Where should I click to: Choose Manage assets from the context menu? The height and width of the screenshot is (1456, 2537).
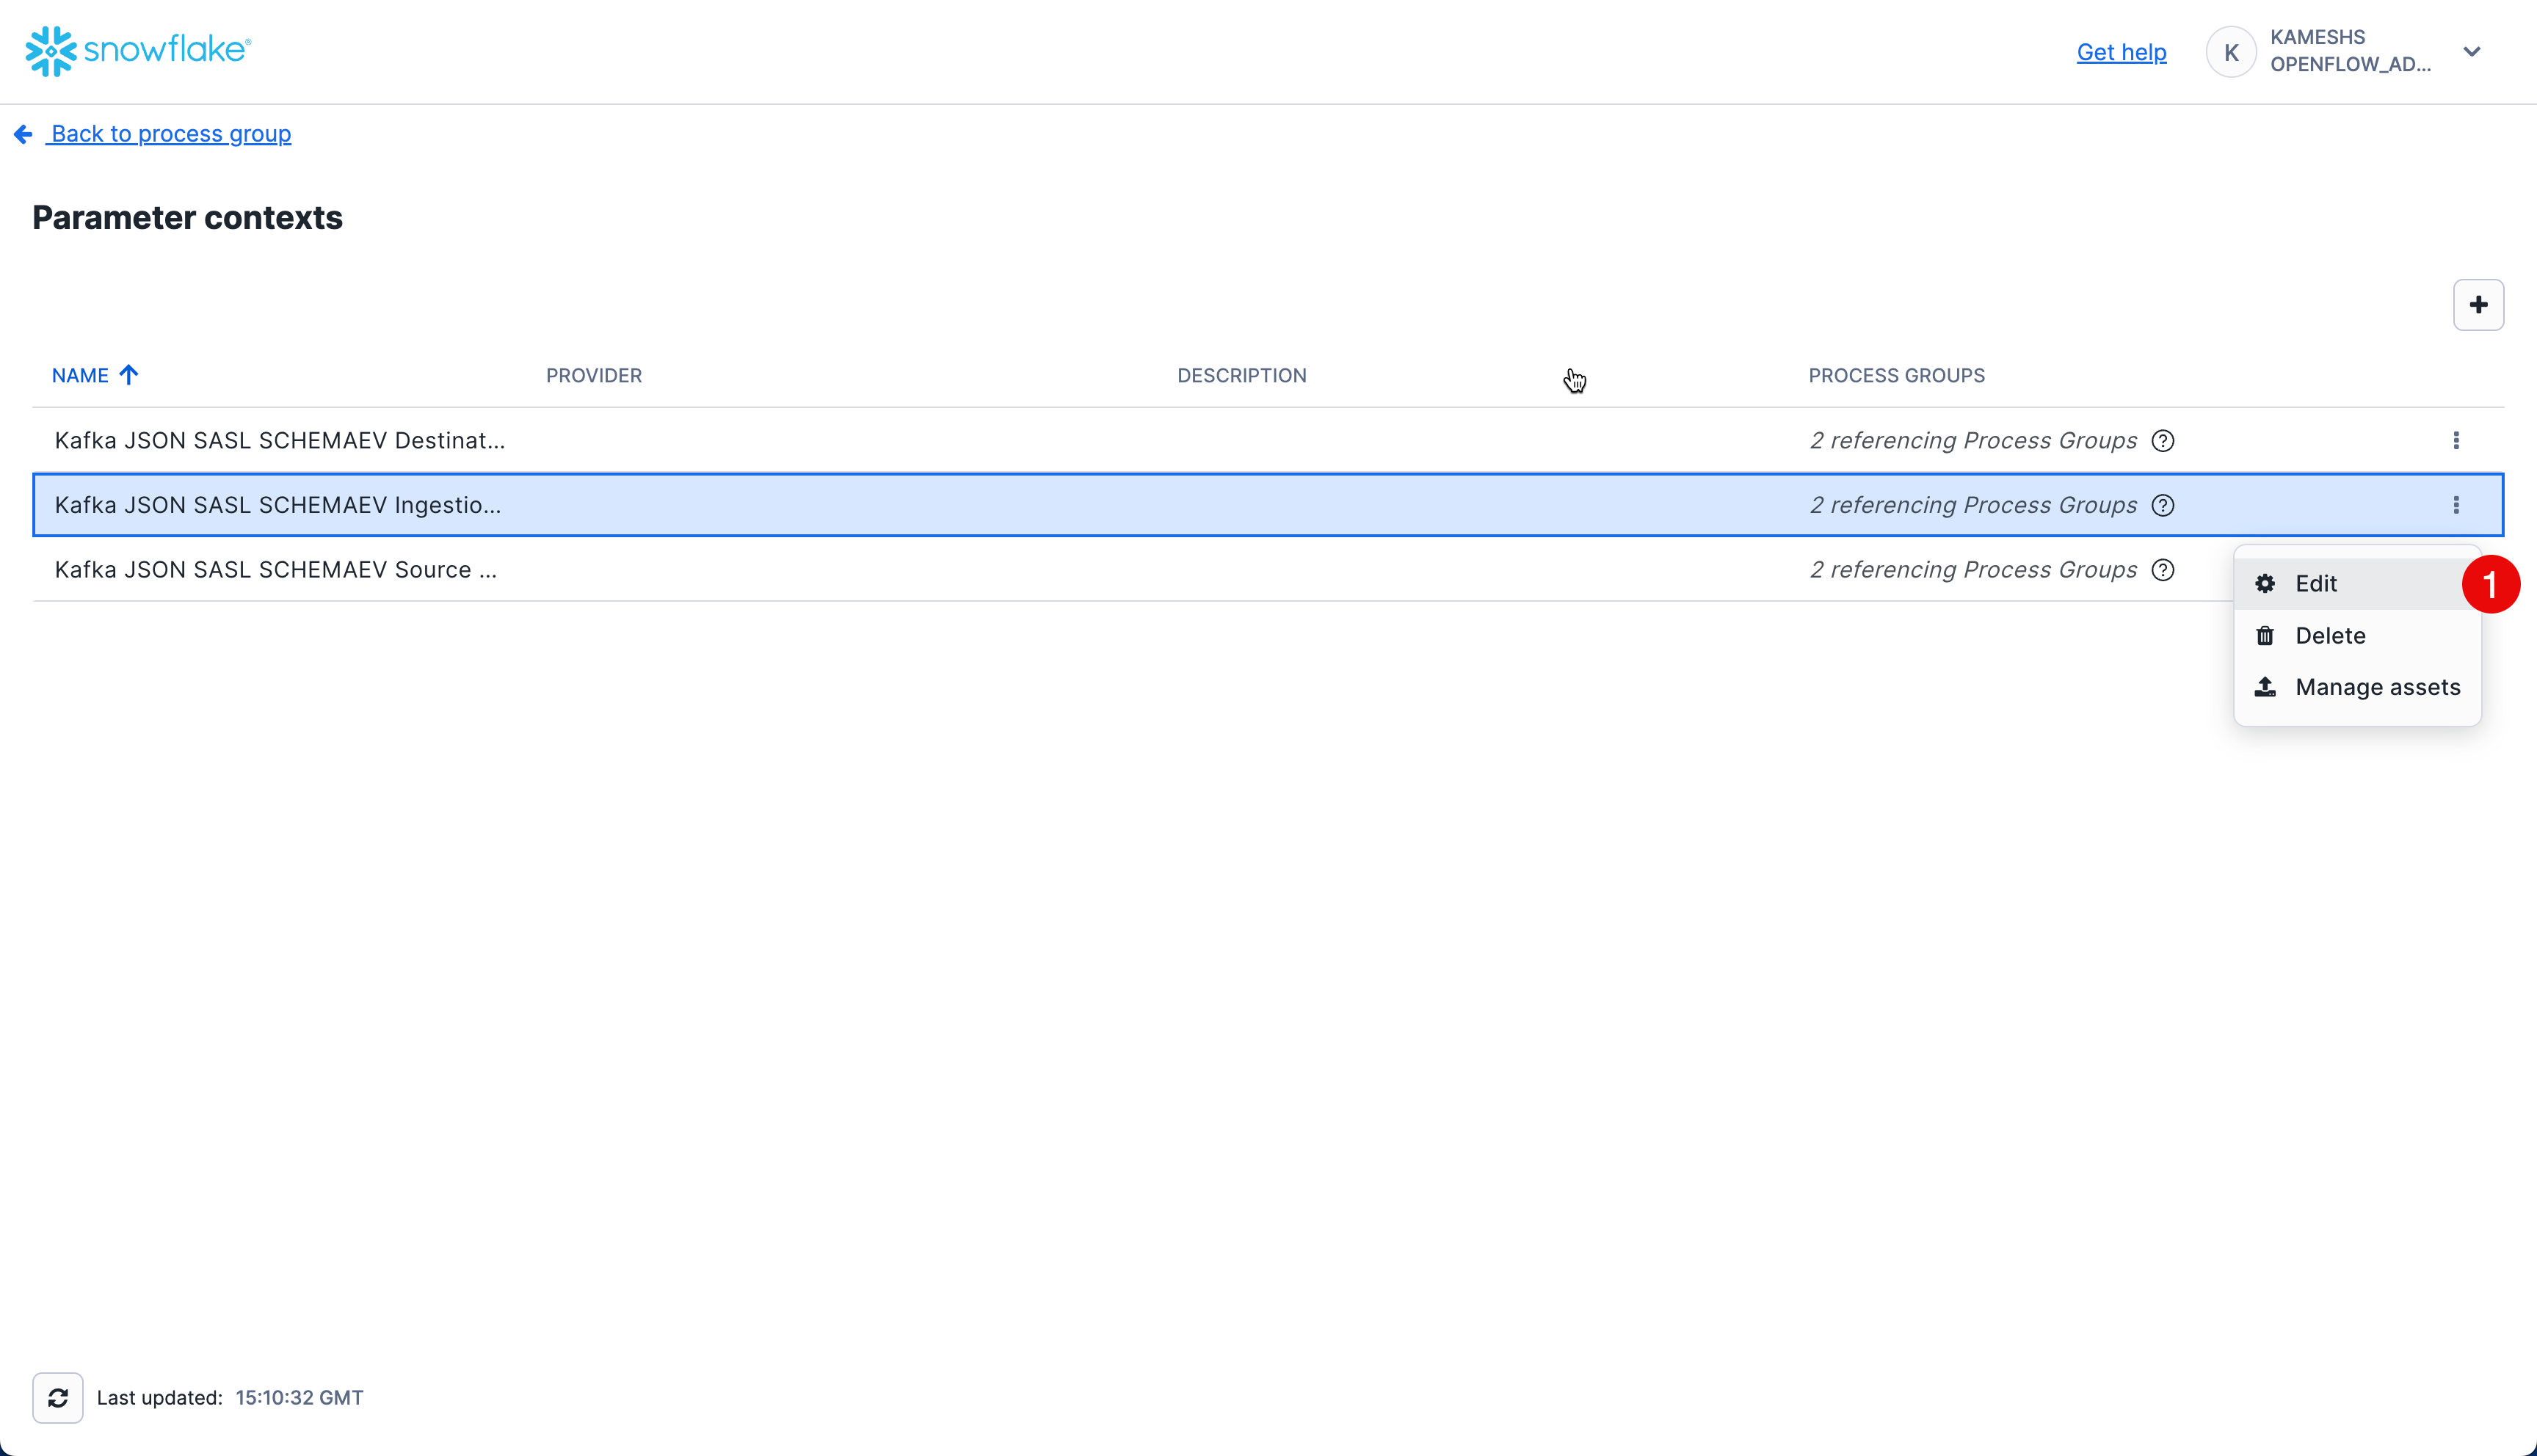(x=2378, y=687)
